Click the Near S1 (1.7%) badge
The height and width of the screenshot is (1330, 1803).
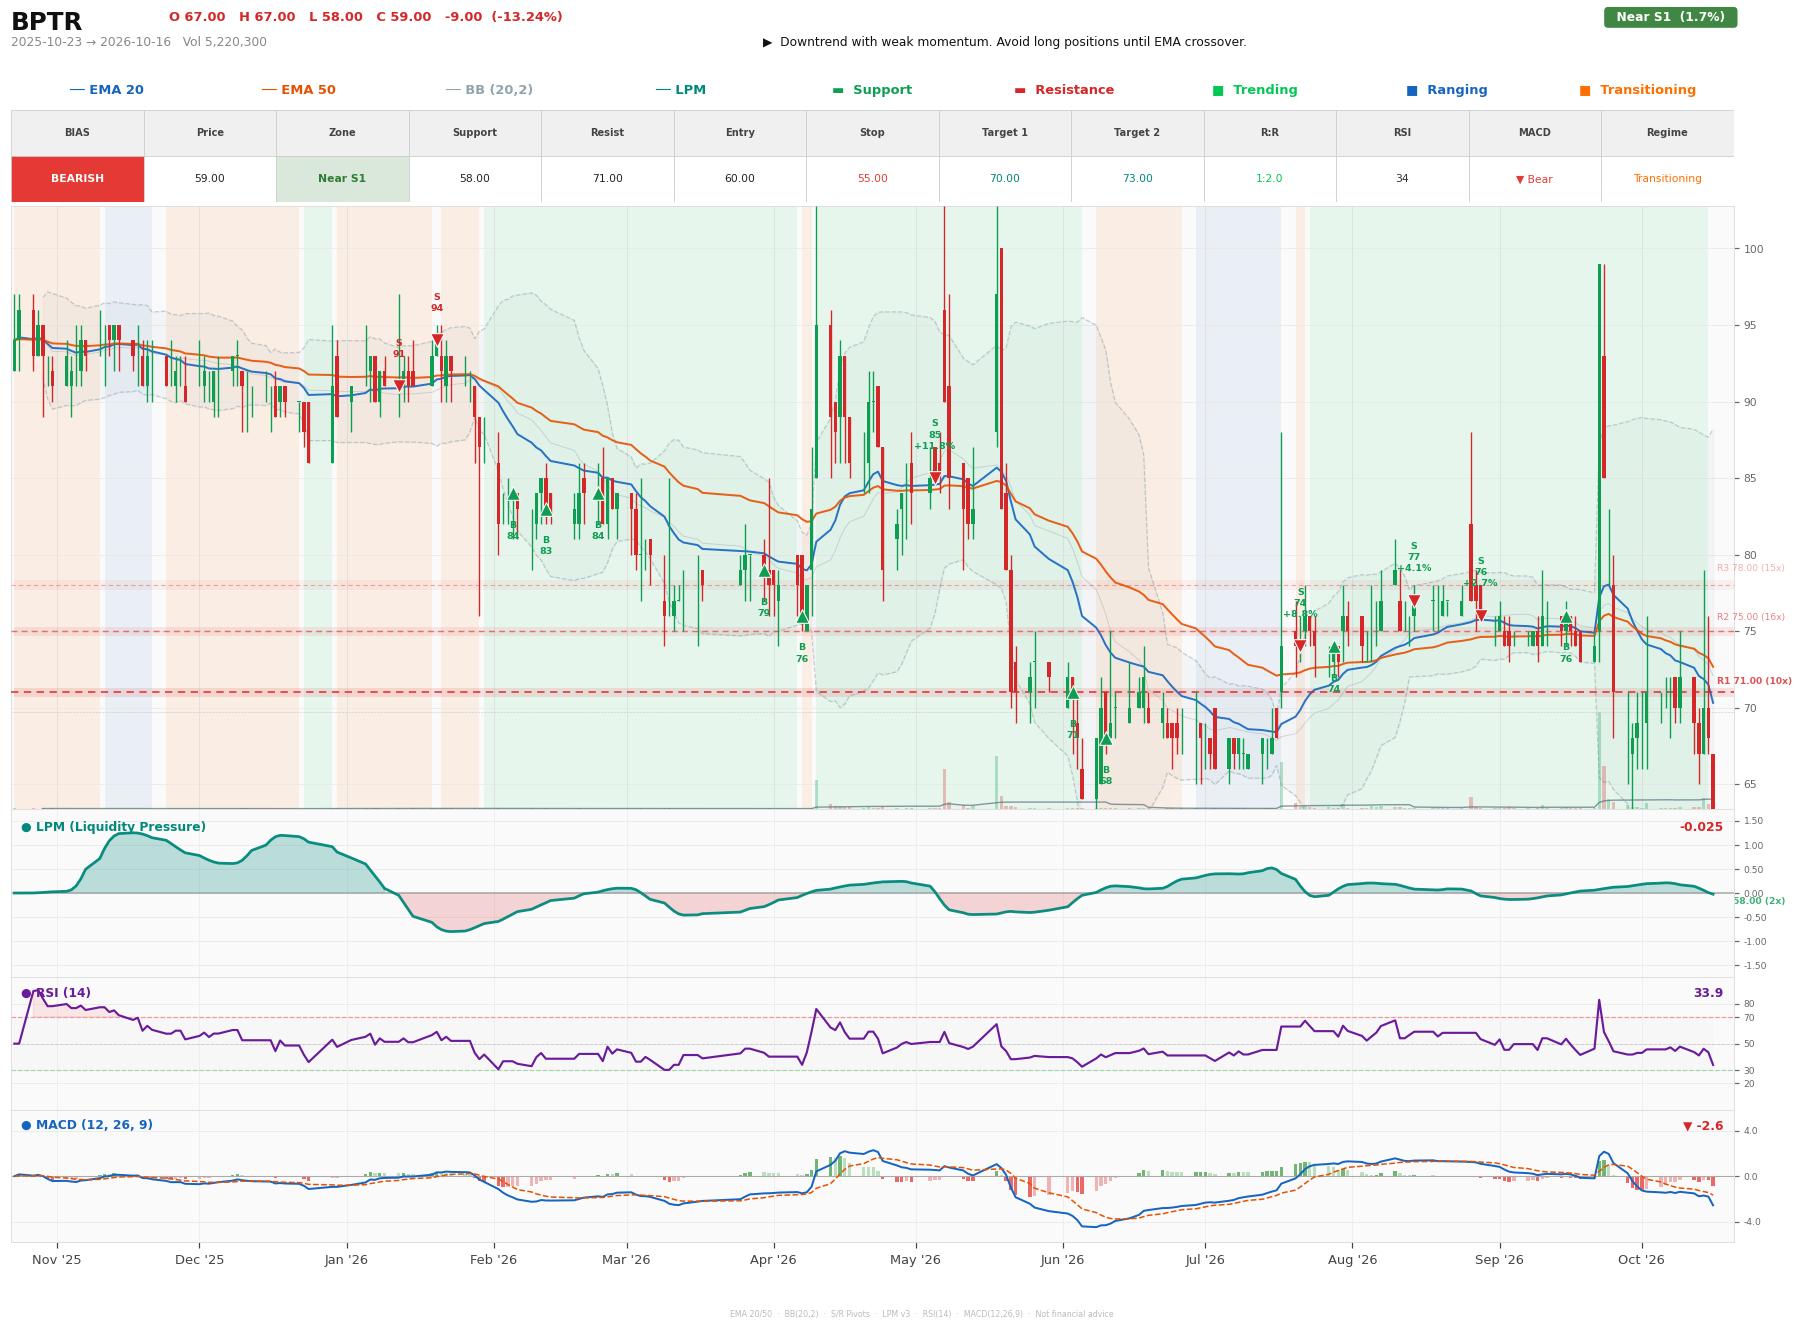coord(1670,17)
